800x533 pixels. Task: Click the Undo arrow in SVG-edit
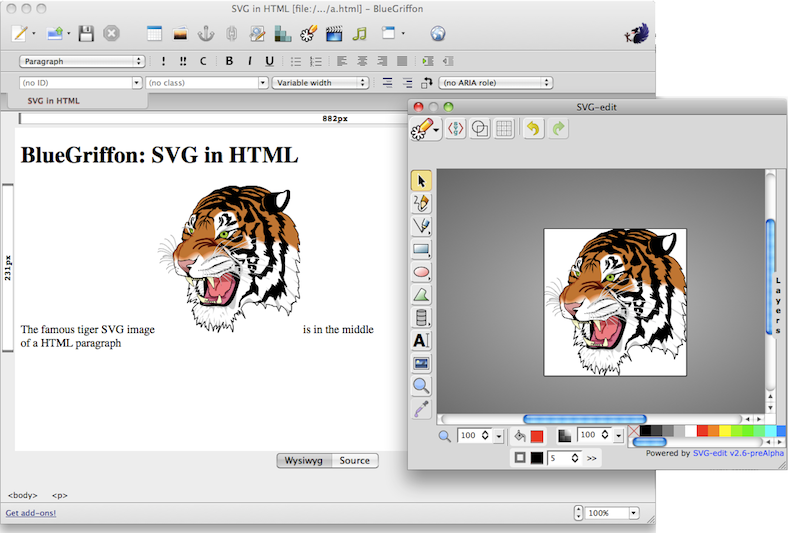[533, 128]
